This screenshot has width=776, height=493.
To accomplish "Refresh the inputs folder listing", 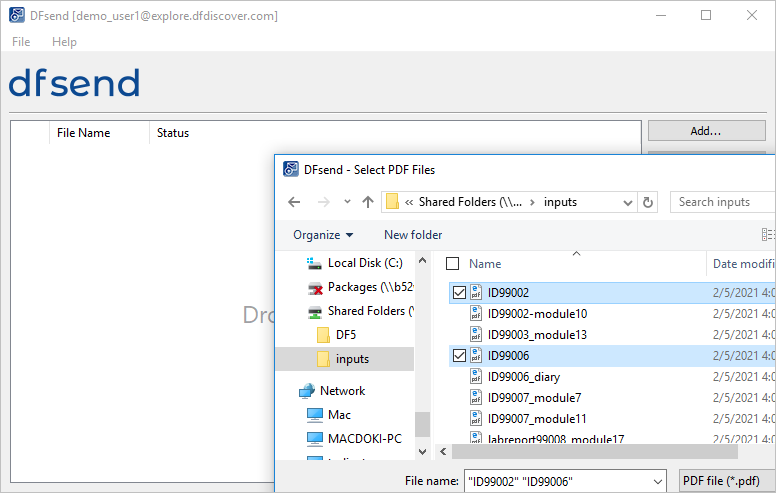I will pyautogui.click(x=647, y=202).
